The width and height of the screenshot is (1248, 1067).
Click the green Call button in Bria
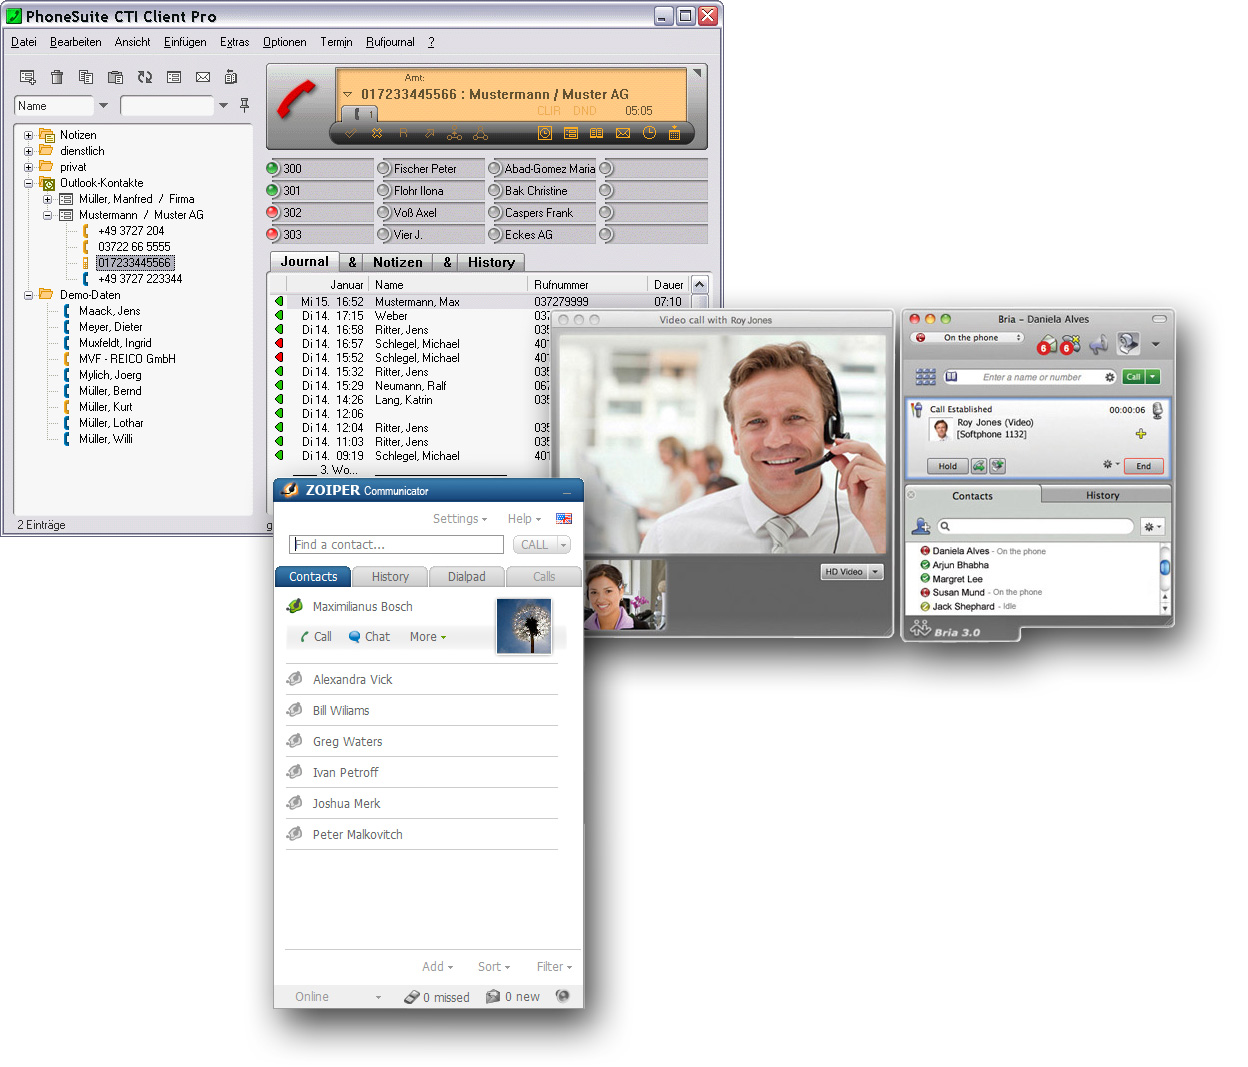(1133, 377)
